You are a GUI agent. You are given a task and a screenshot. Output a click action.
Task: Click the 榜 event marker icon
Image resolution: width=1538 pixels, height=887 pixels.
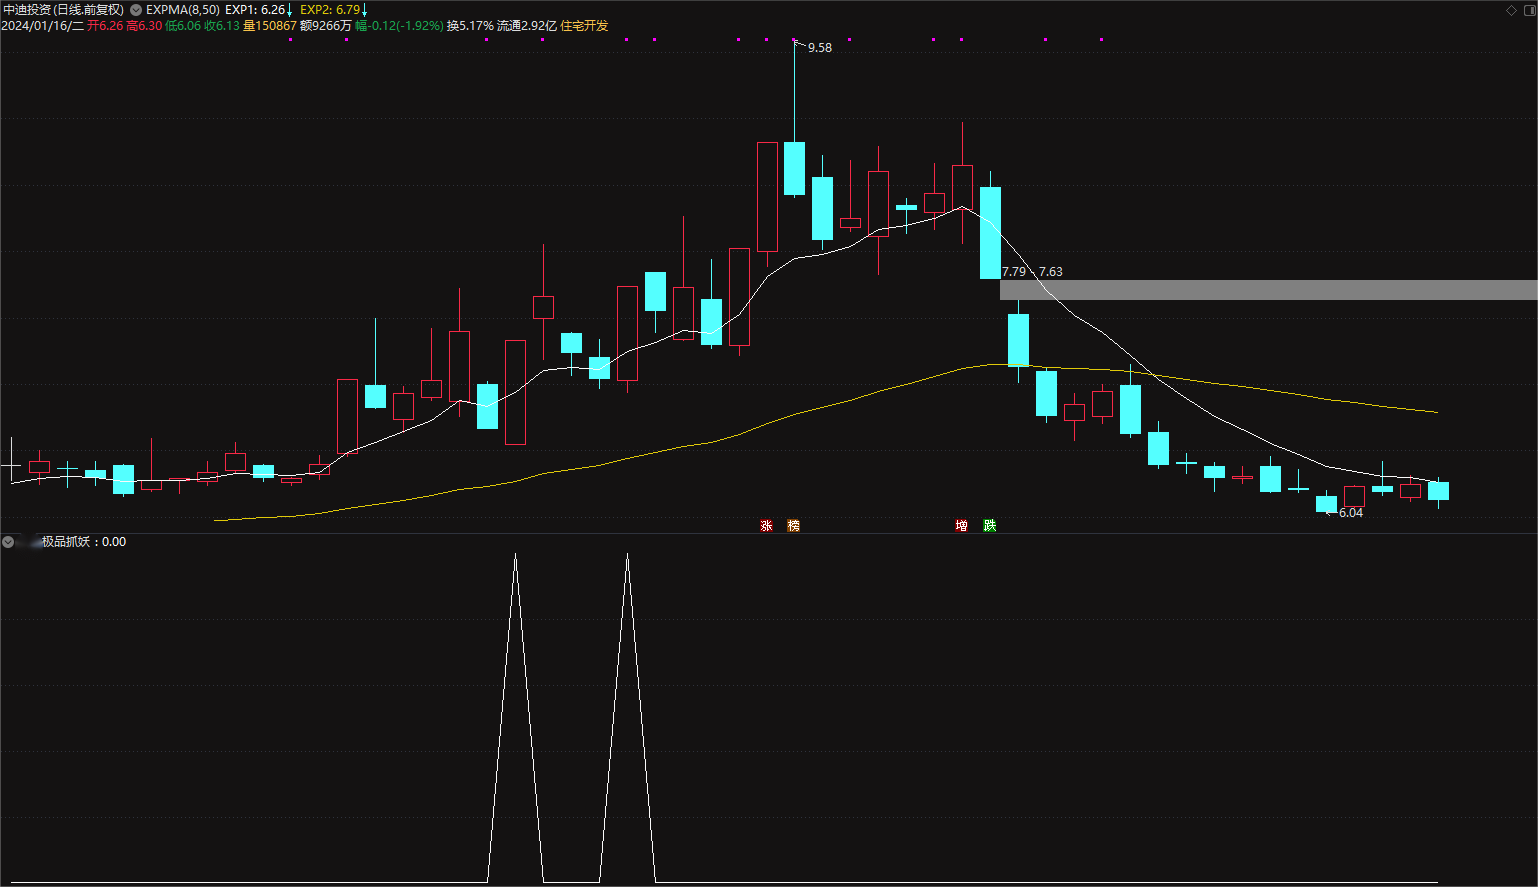(793, 526)
